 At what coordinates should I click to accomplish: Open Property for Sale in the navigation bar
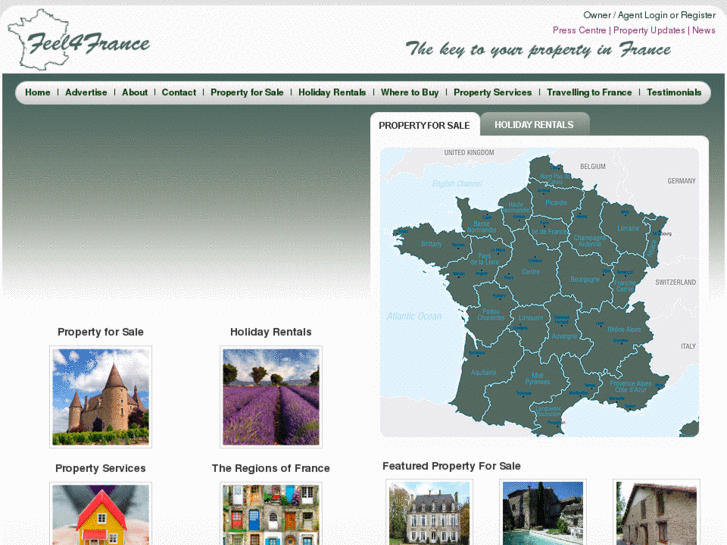[247, 92]
